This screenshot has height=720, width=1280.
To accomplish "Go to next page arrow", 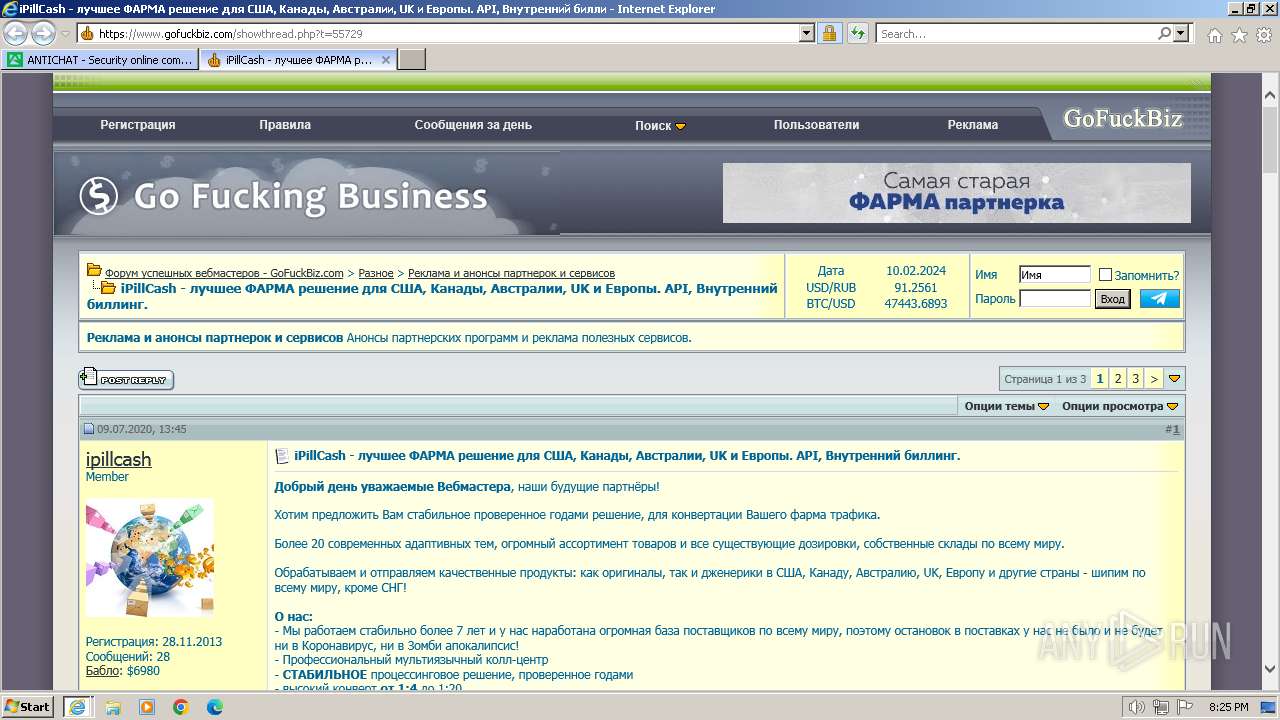I will 1154,379.
